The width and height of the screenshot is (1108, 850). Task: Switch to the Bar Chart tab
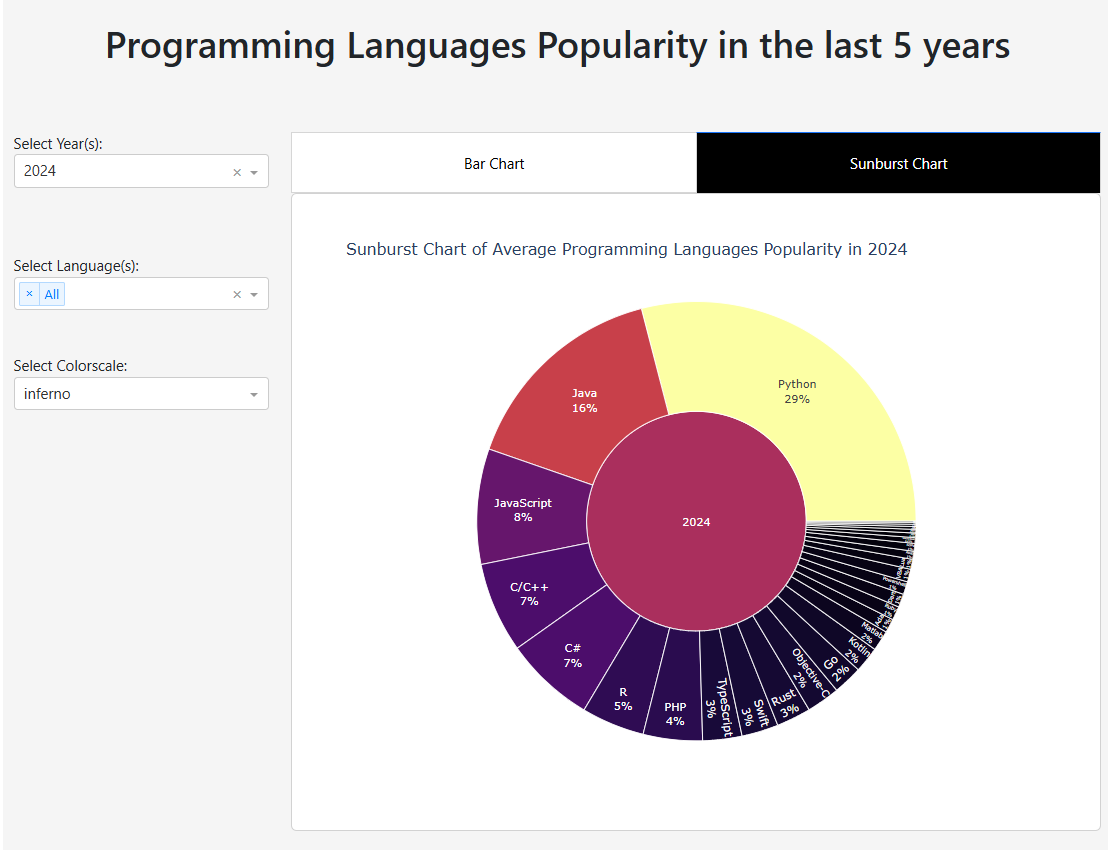coord(494,163)
